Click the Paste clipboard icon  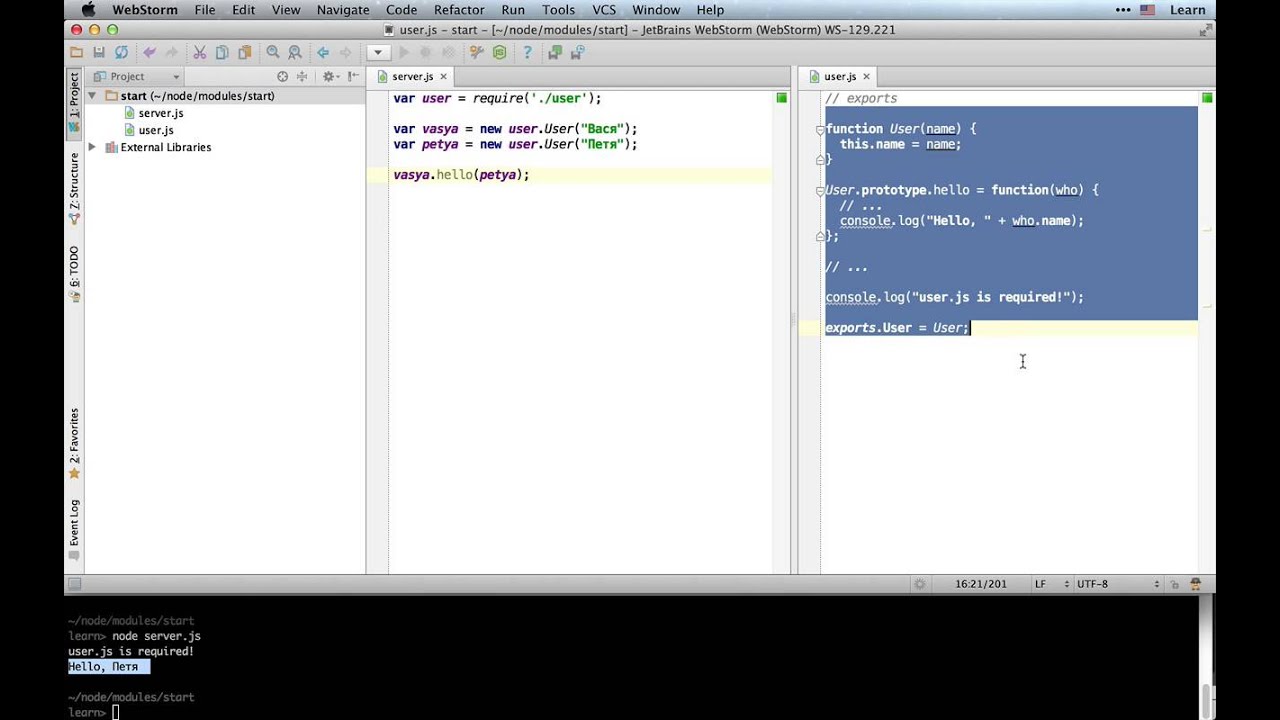(x=244, y=52)
